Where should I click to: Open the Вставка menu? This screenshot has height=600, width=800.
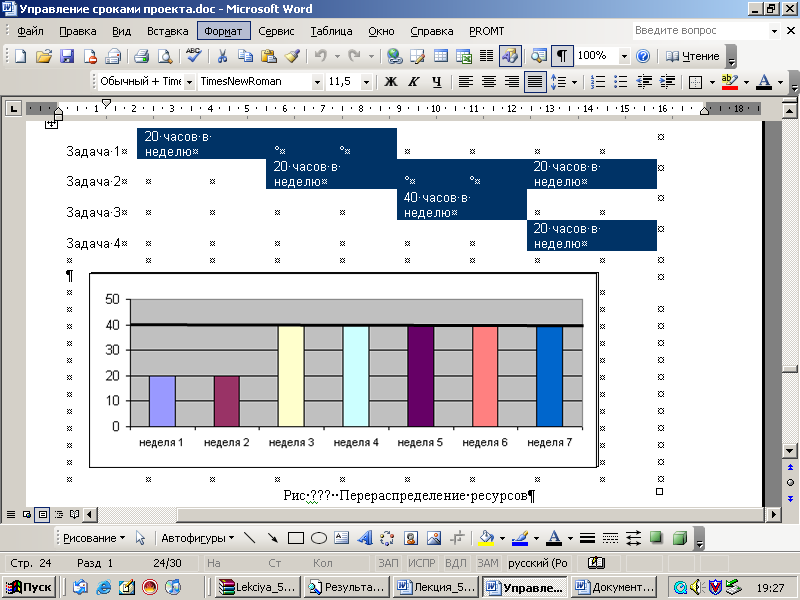[167, 31]
